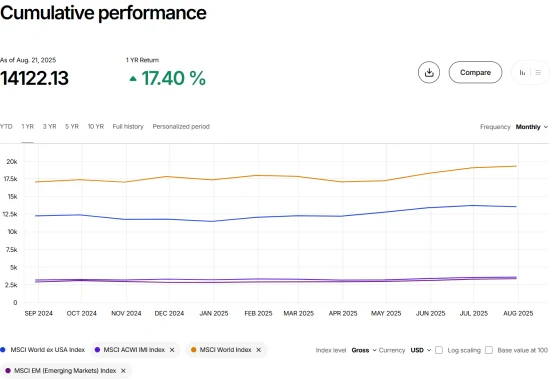Click the blue MSCI World ex USA dot
Image resolution: width=554 pixels, height=380 pixels.
(x=3, y=350)
